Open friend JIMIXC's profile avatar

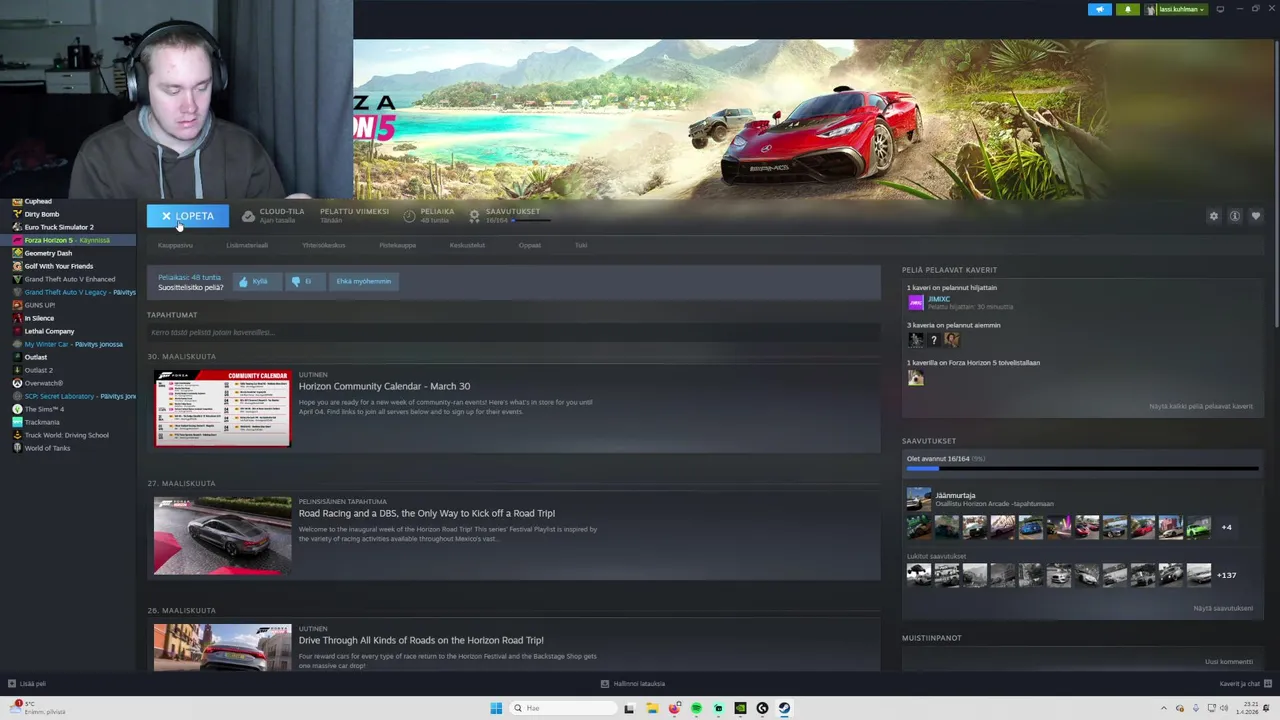pyautogui.click(x=916, y=302)
